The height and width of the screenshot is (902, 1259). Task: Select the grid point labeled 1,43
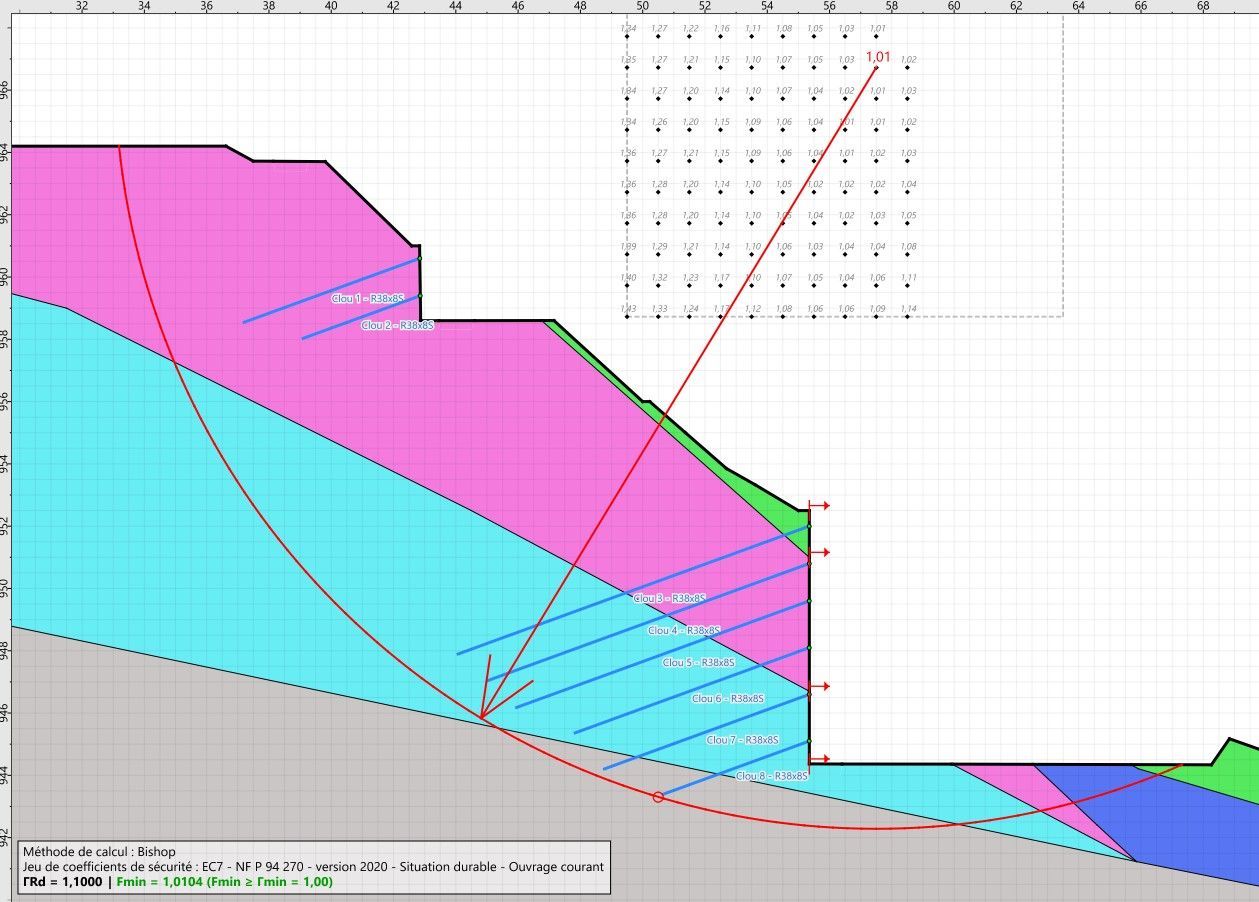click(x=629, y=318)
